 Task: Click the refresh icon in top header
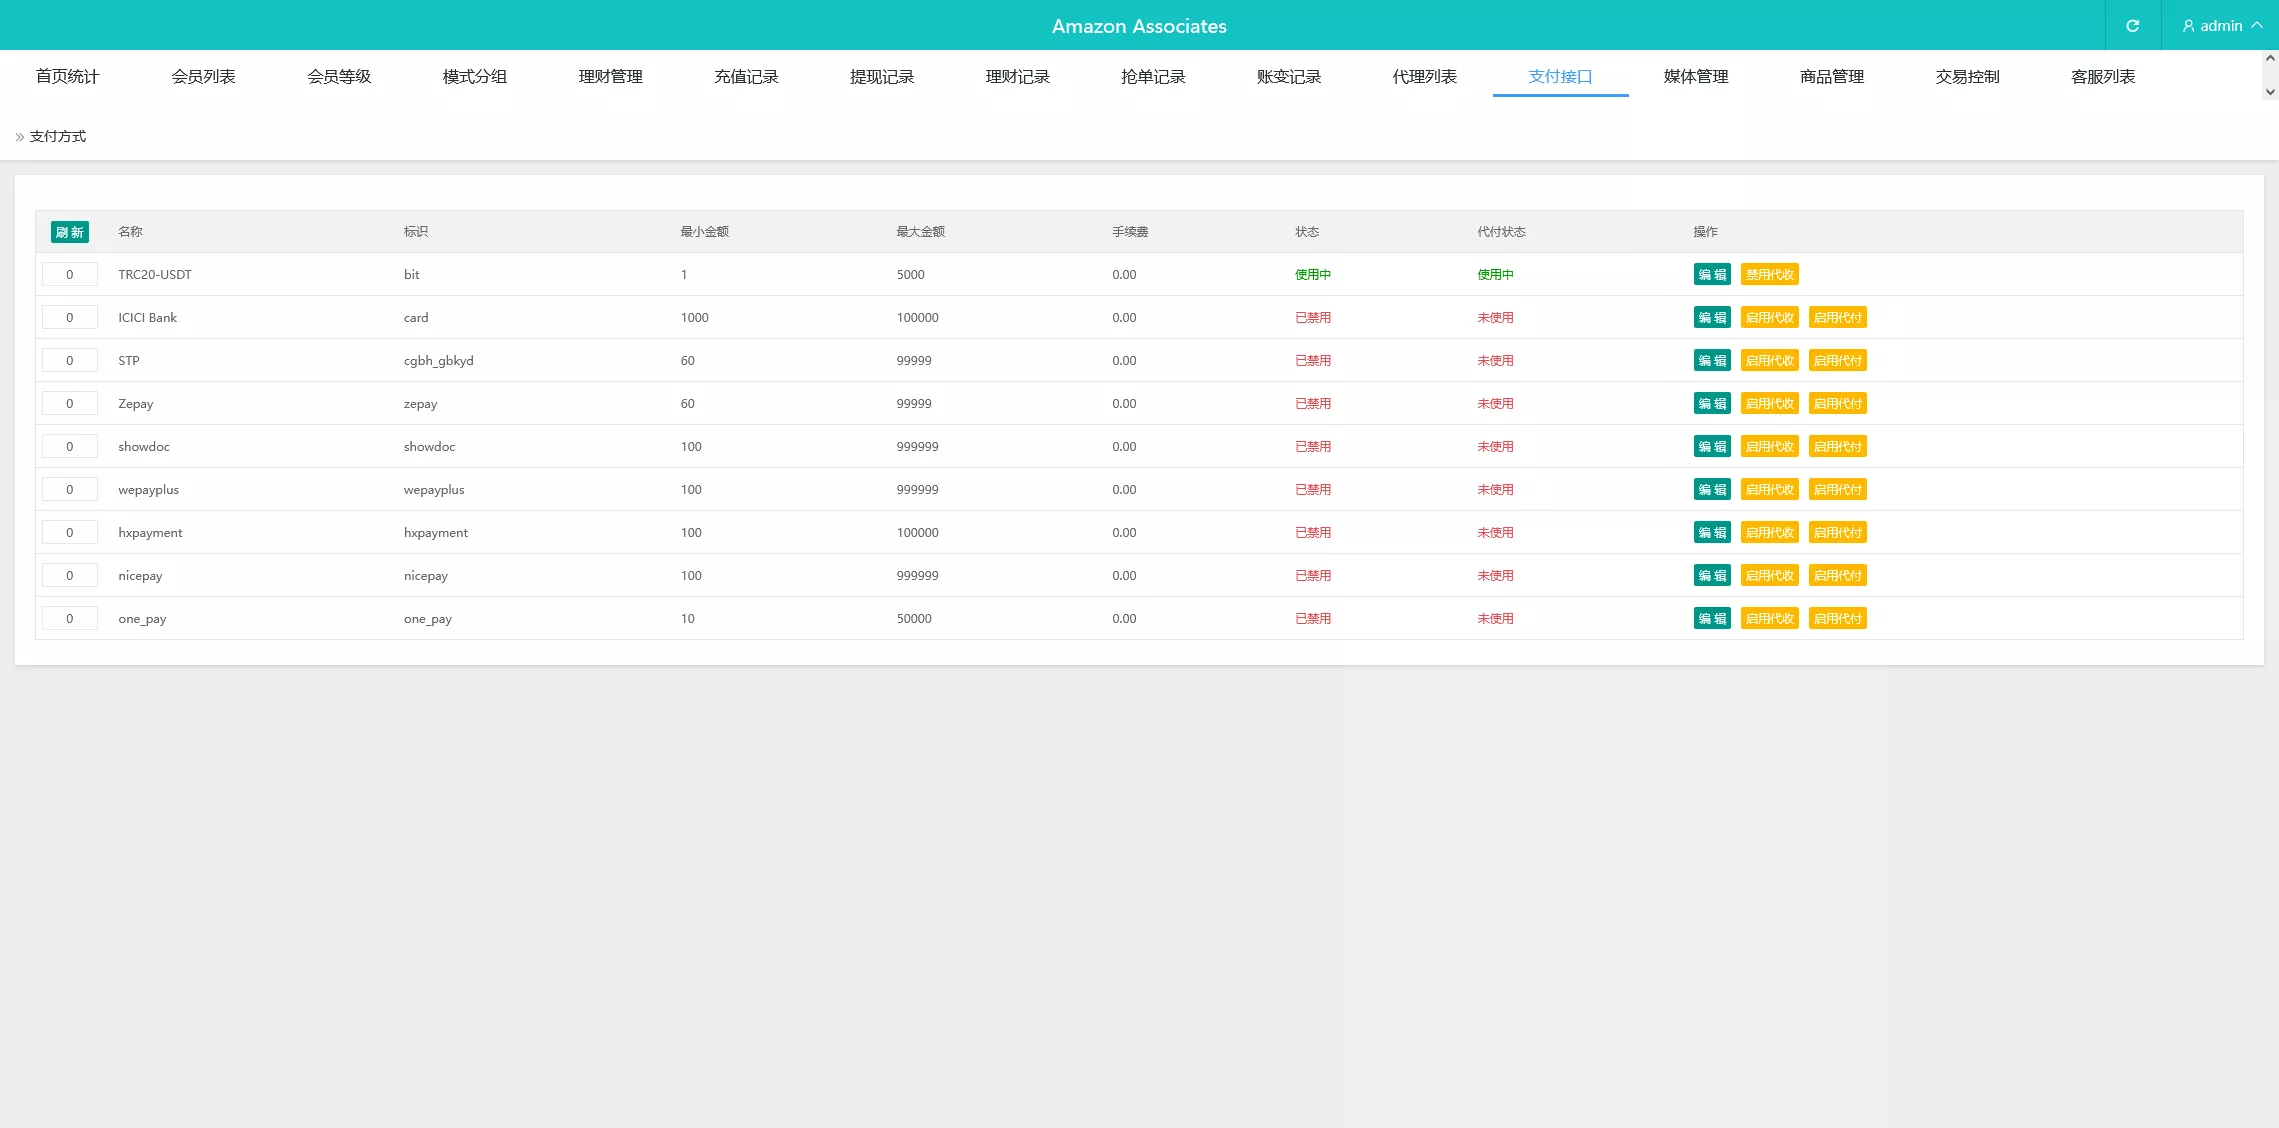[2132, 26]
